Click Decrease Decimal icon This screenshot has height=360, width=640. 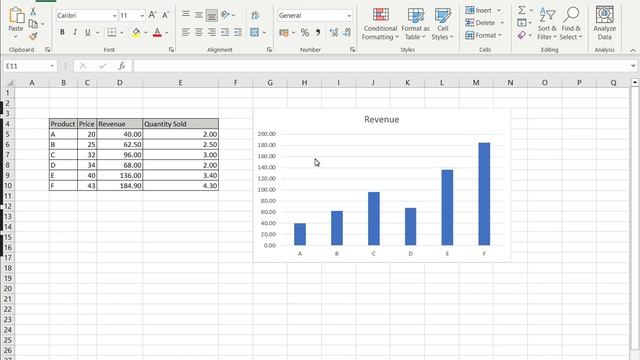347,33
